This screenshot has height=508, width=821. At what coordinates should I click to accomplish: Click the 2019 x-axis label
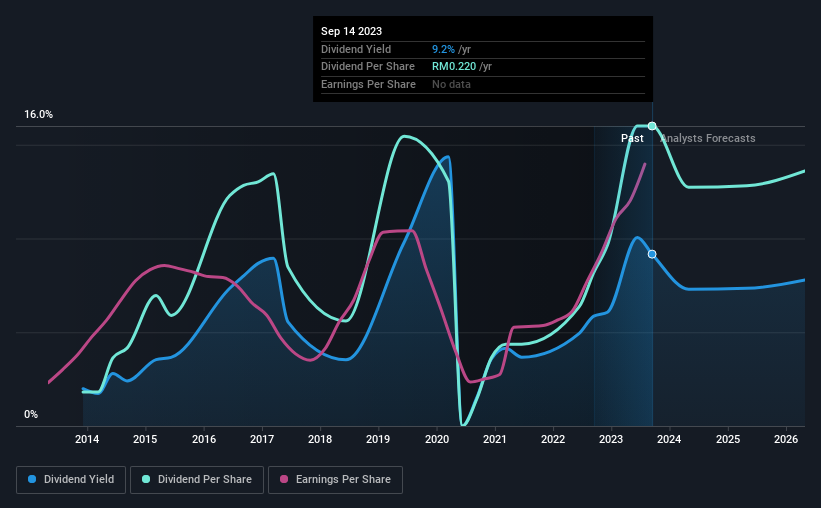(378, 439)
